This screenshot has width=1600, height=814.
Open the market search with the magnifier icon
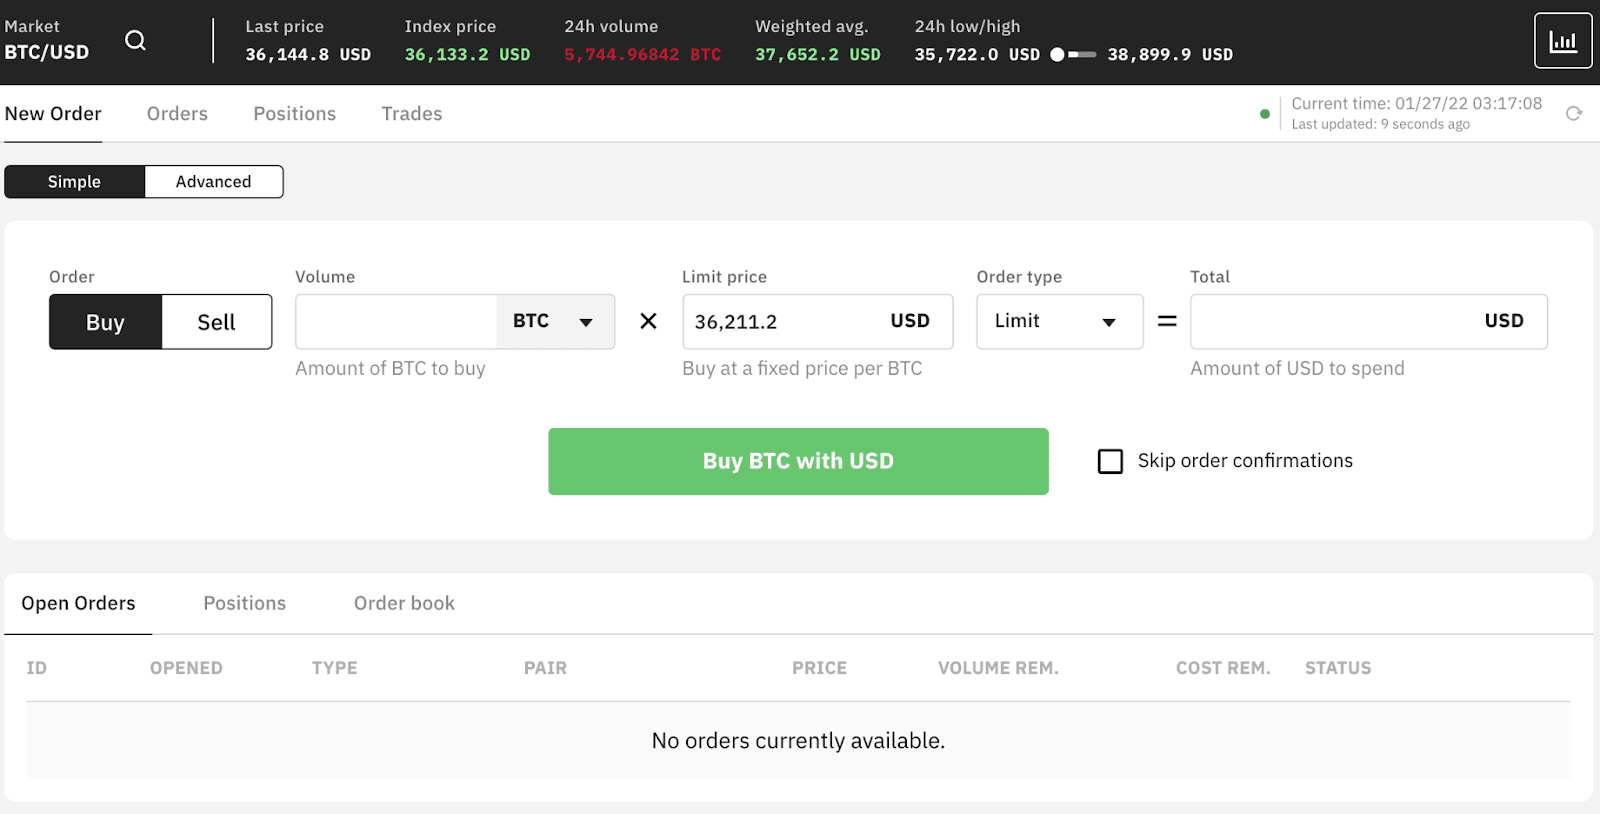tap(135, 41)
